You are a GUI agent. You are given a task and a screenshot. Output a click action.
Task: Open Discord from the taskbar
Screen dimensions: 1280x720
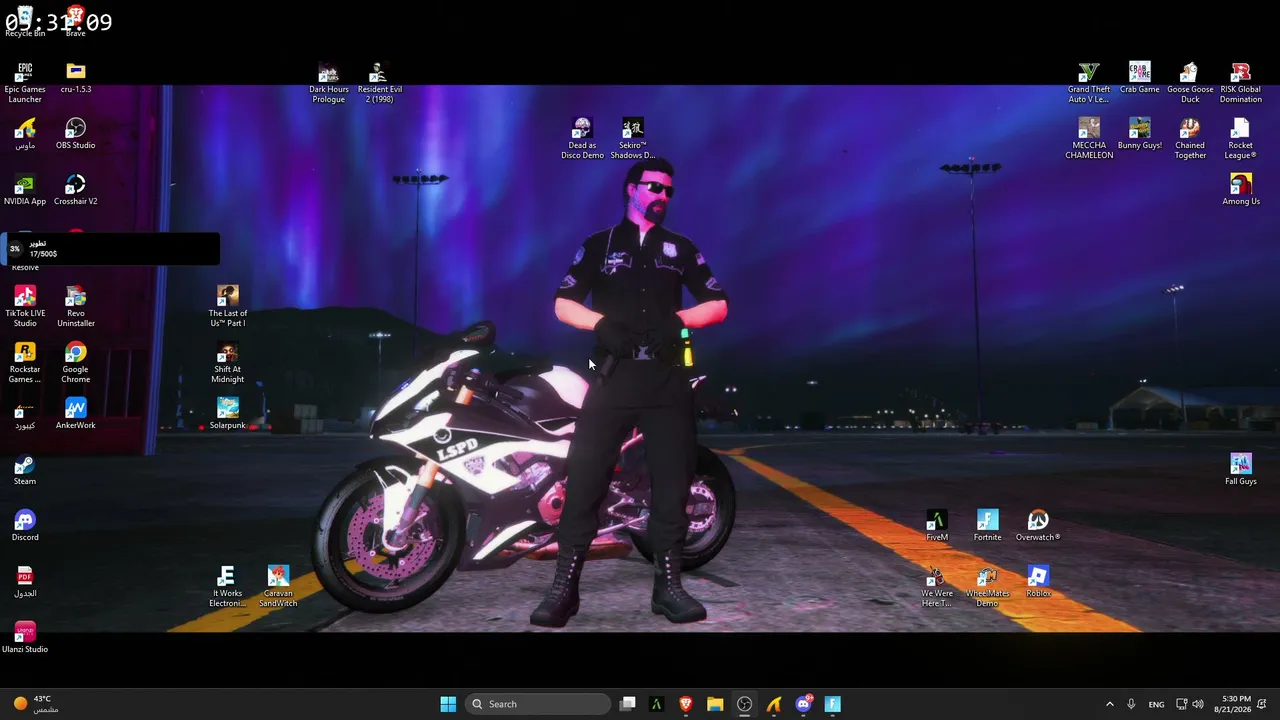pyautogui.click(x=804, y=704)
